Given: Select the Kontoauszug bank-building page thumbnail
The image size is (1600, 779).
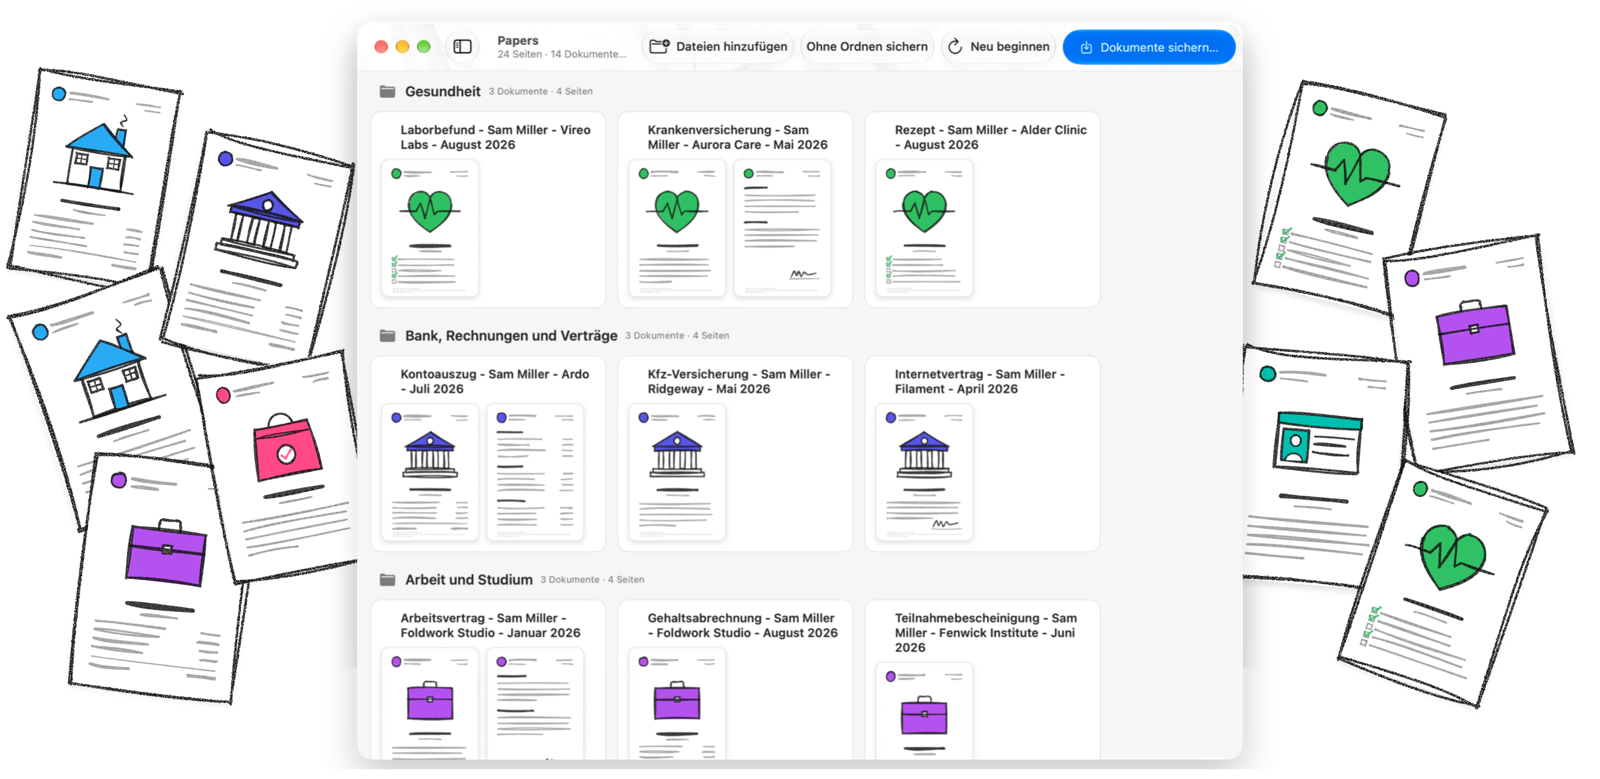Looking at the screenshot, I should click(430, 473).
